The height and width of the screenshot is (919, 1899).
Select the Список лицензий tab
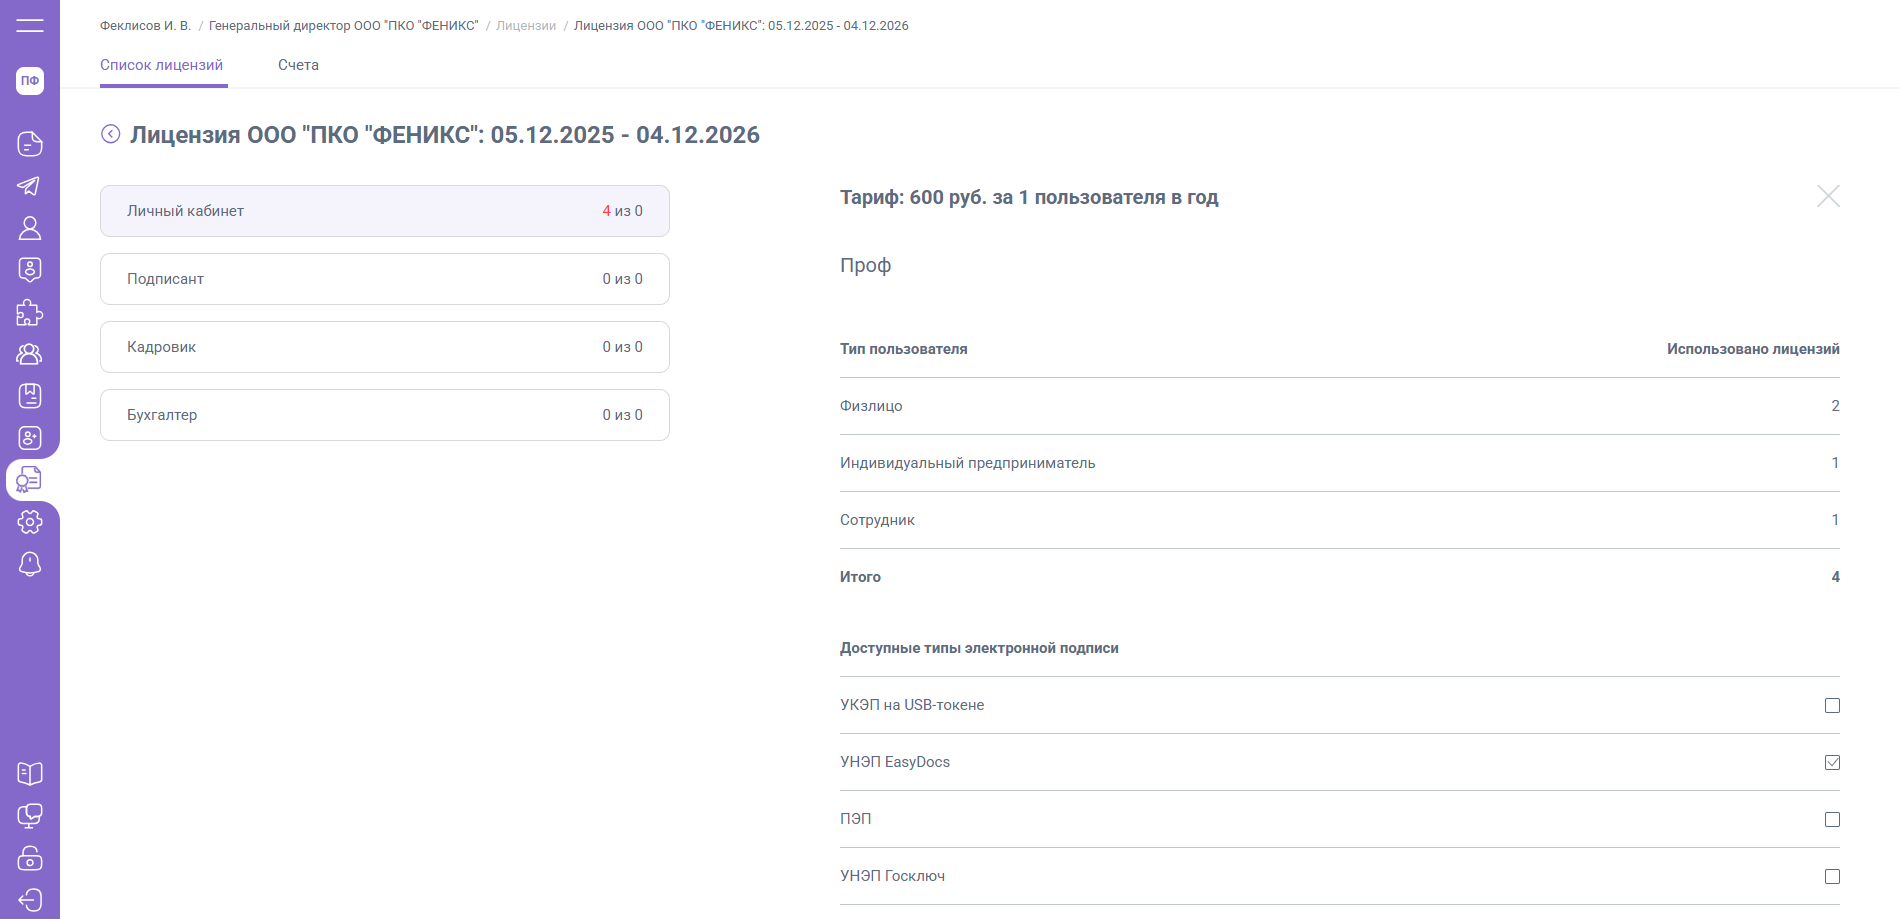162,65
